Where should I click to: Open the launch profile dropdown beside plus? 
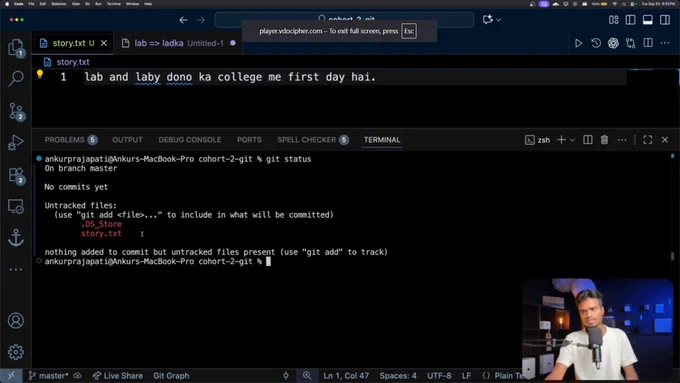572,140
